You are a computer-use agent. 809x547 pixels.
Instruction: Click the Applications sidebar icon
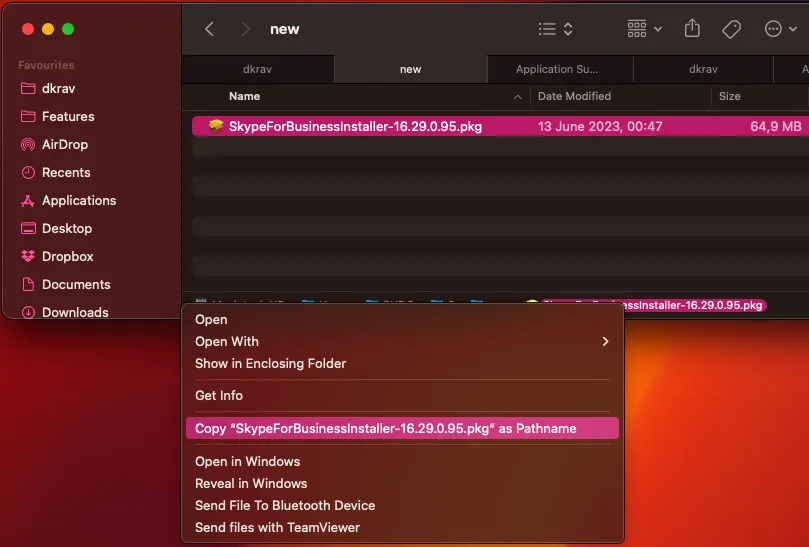pyautogui.click(x=28, y=201)
